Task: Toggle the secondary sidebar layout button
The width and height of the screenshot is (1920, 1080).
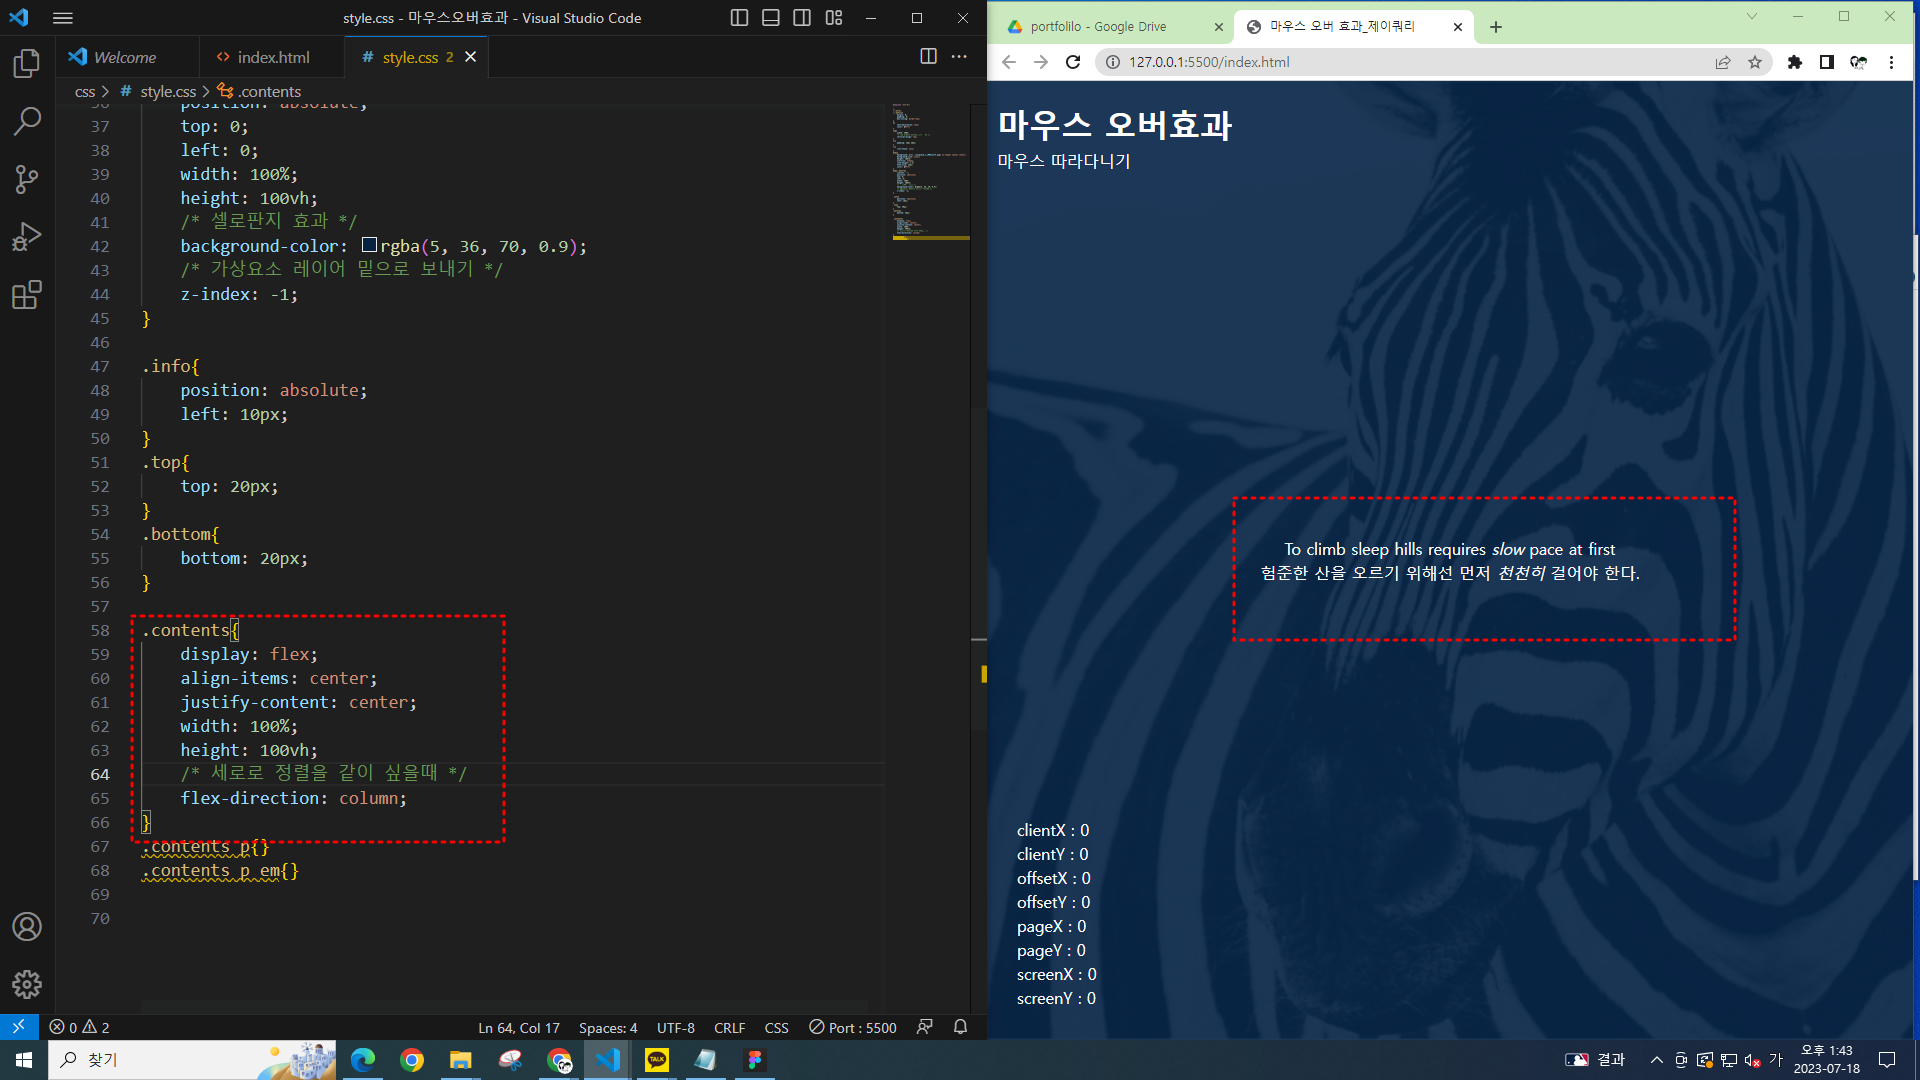Action: tap(802, 18)
